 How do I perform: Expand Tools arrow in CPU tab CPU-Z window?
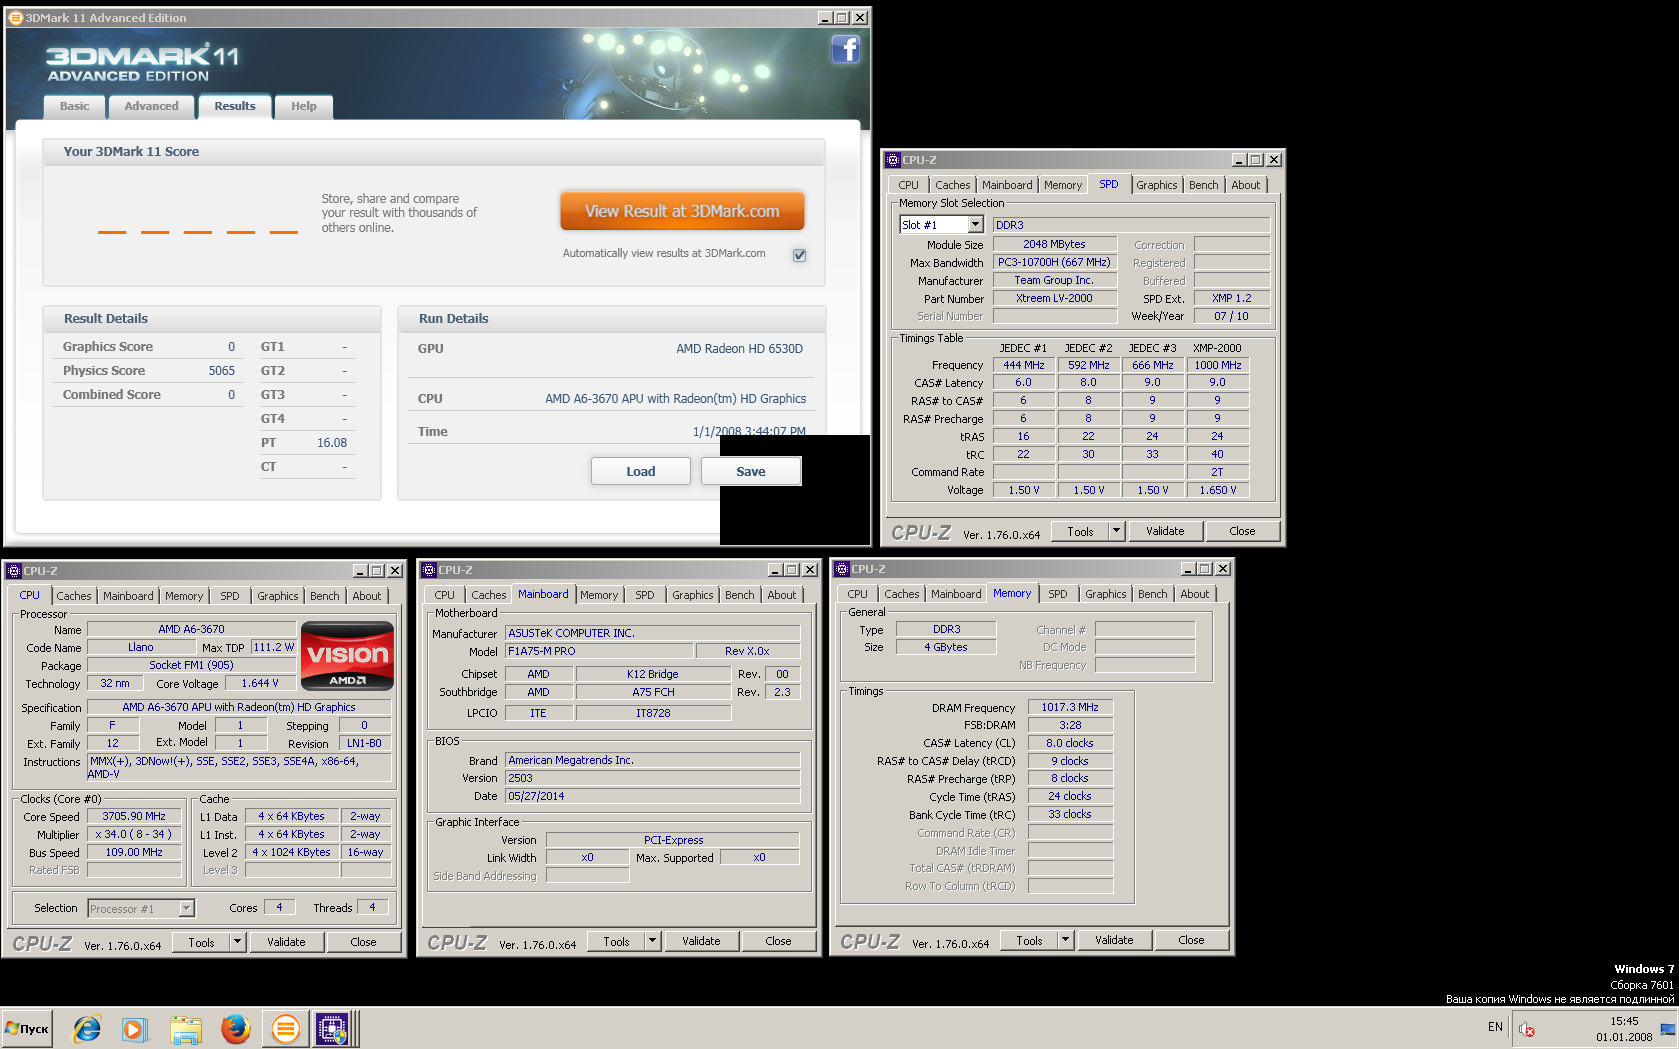coord(237,942)
